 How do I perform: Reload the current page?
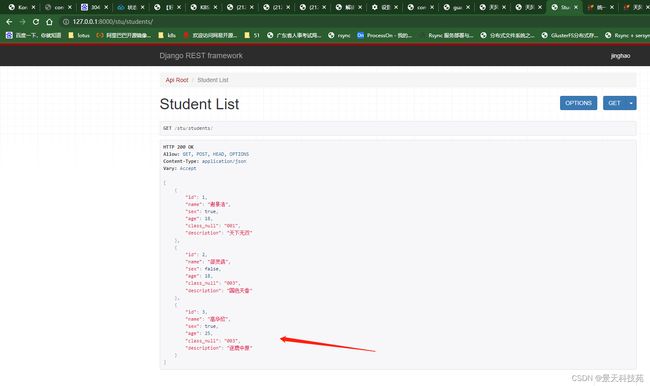[x=36, y=22]
